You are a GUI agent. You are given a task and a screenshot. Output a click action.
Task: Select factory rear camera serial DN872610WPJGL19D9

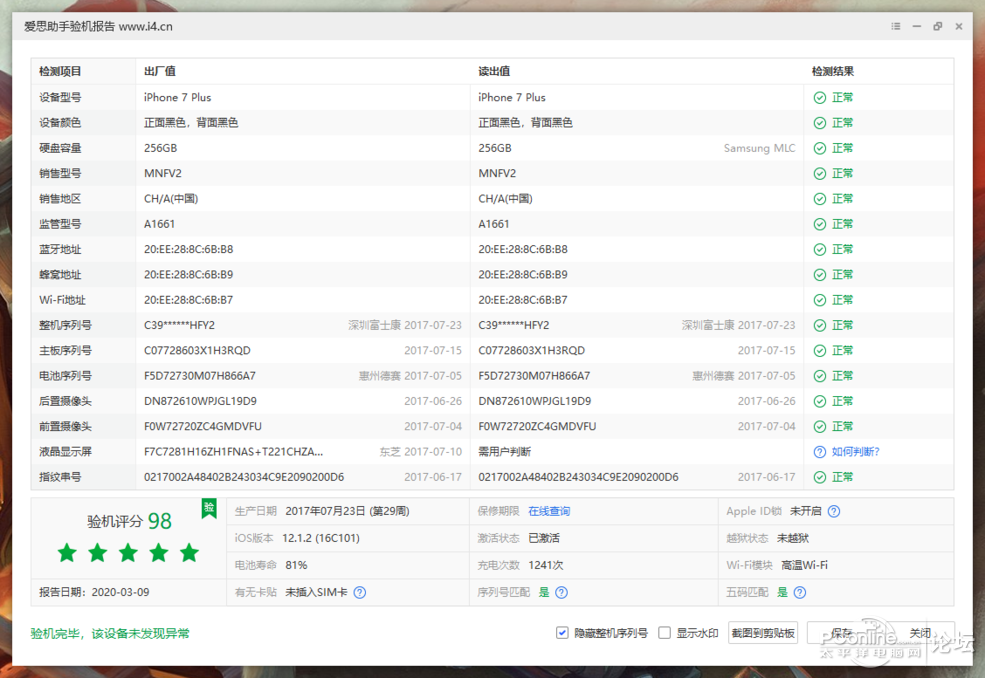tap(200, 402)
